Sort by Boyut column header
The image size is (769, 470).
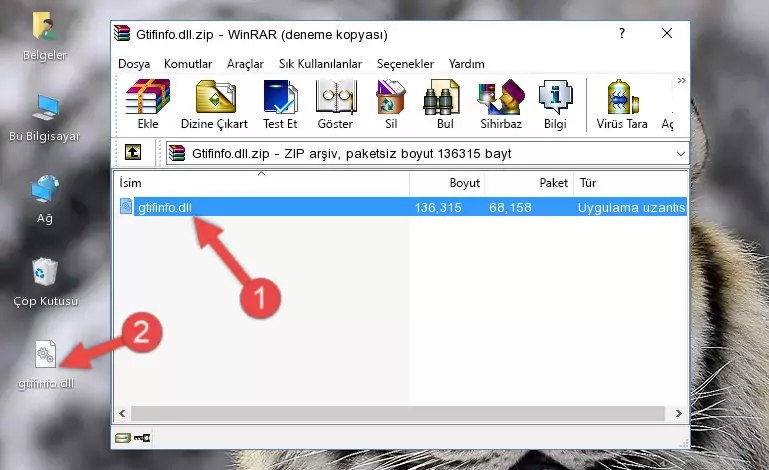(x=447, y=183)
